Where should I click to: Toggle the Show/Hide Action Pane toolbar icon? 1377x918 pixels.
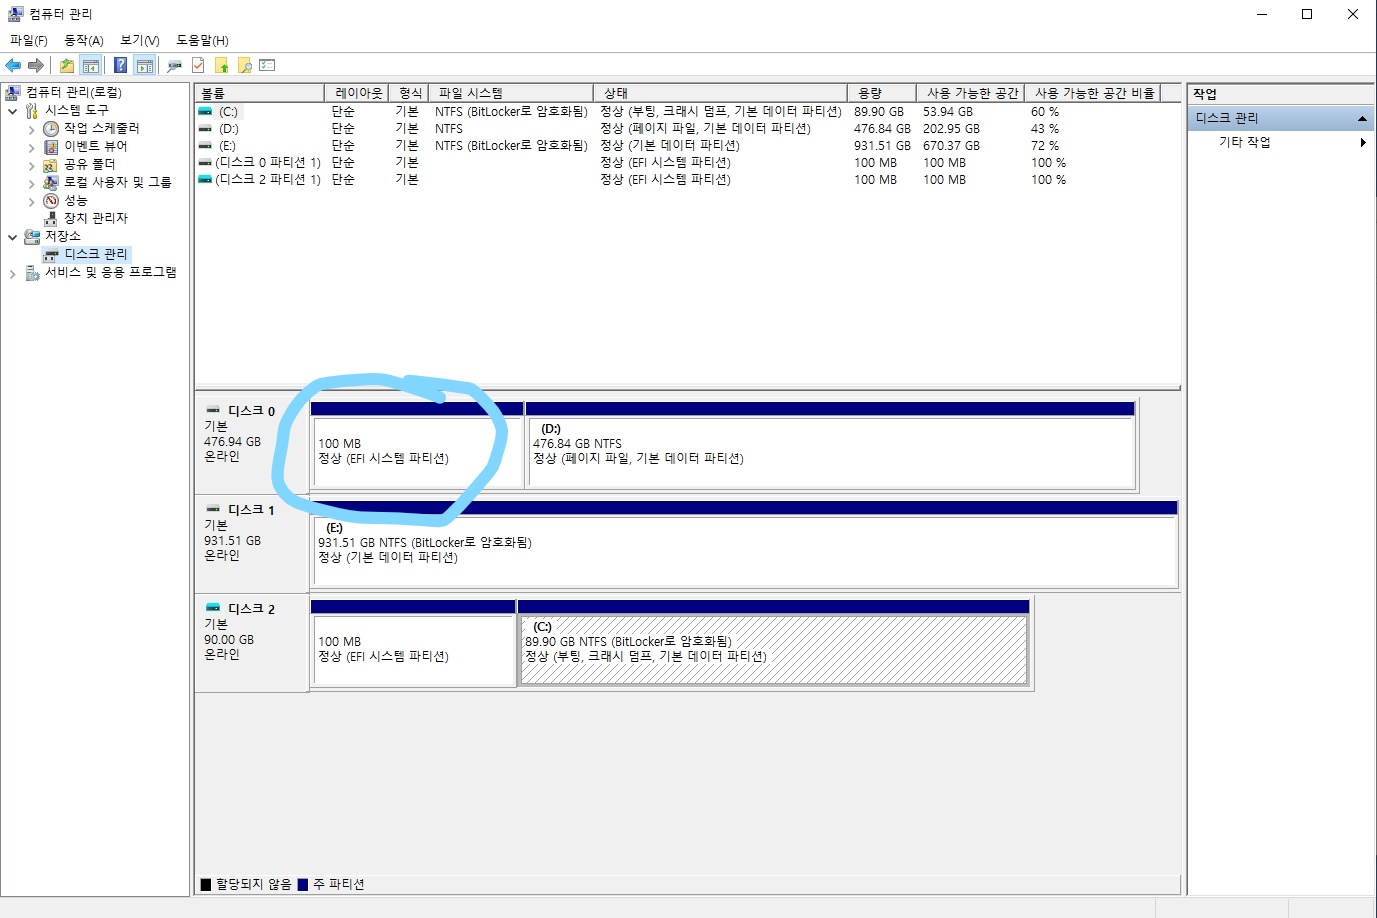coord(145,66)
